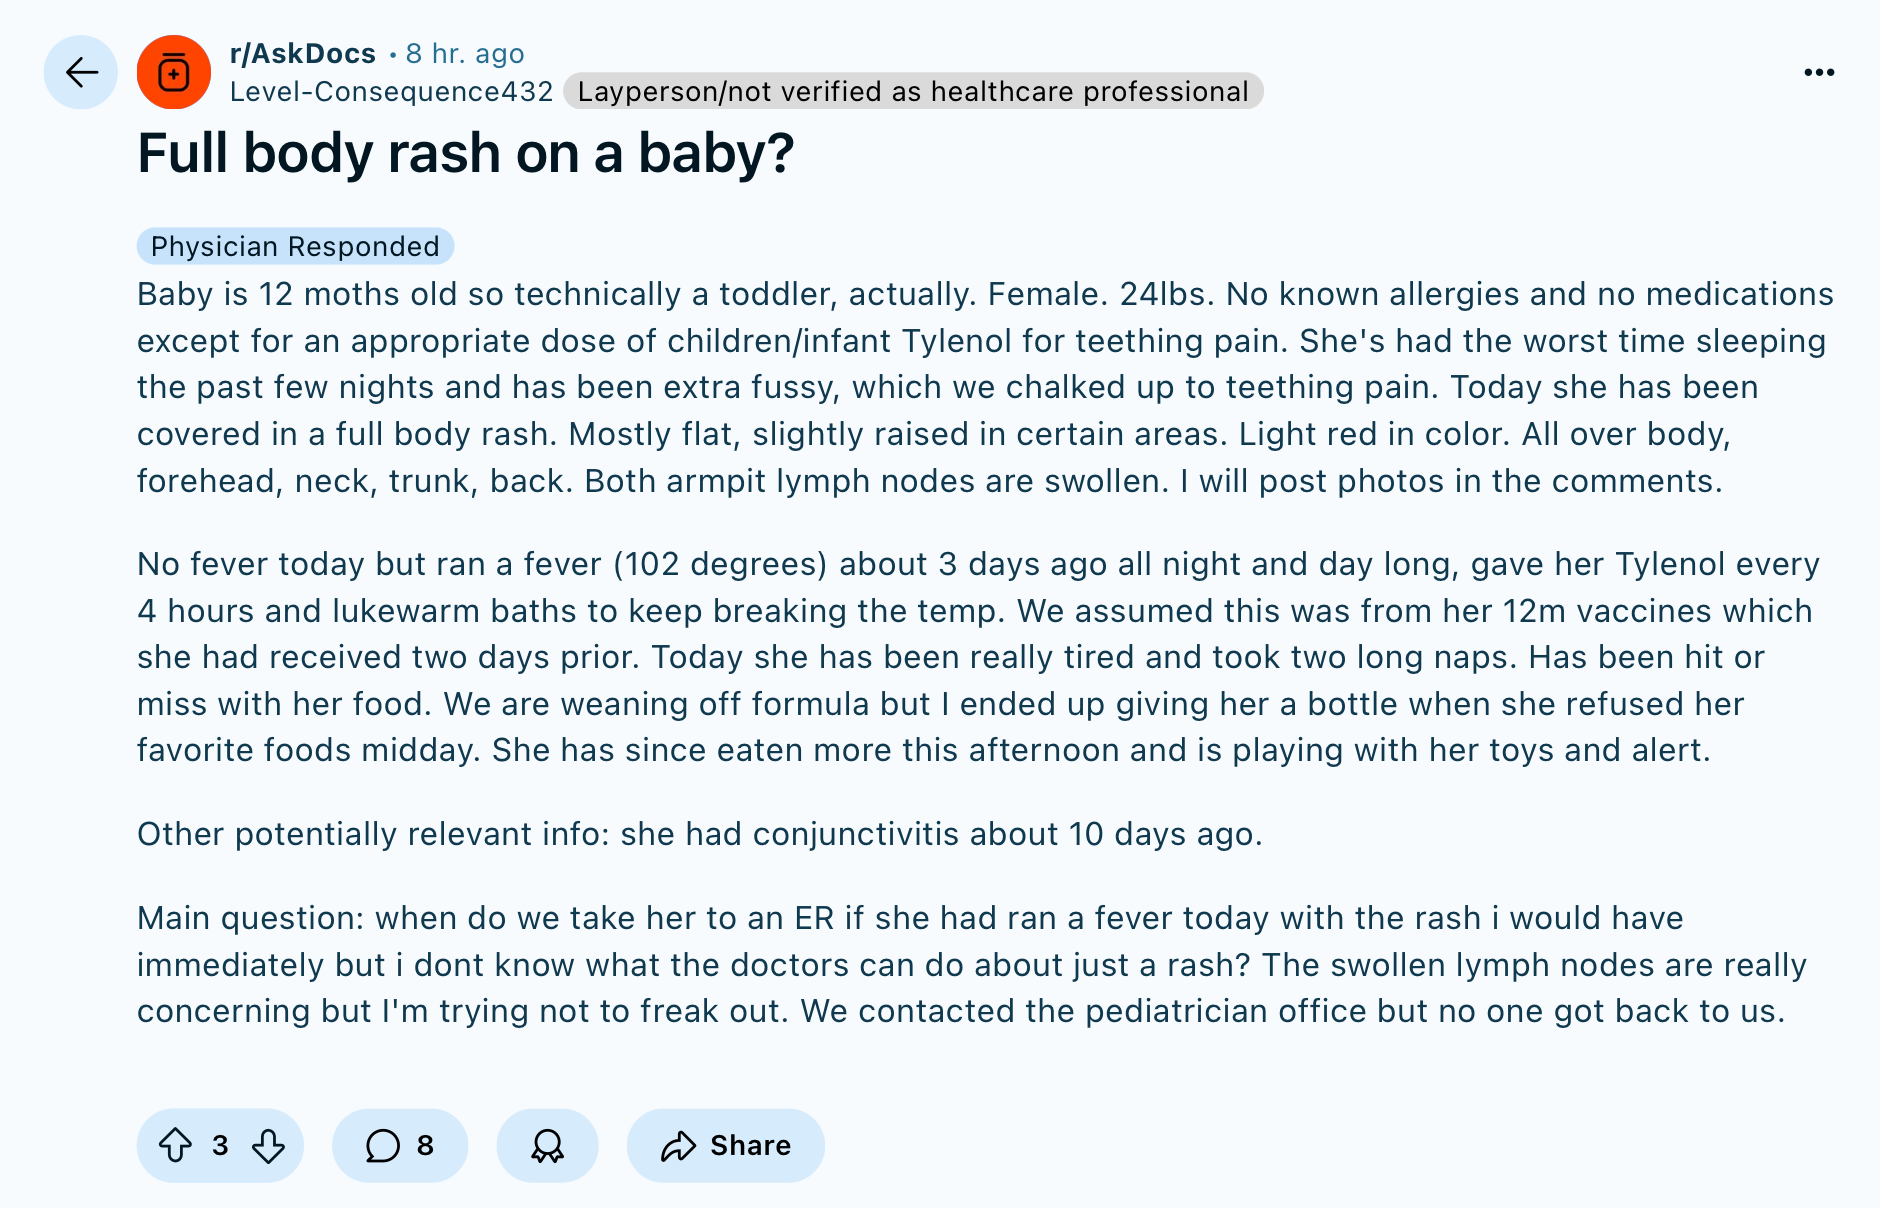
Task: Open the comments bubble showing 8
Action: click(400, 1145)
